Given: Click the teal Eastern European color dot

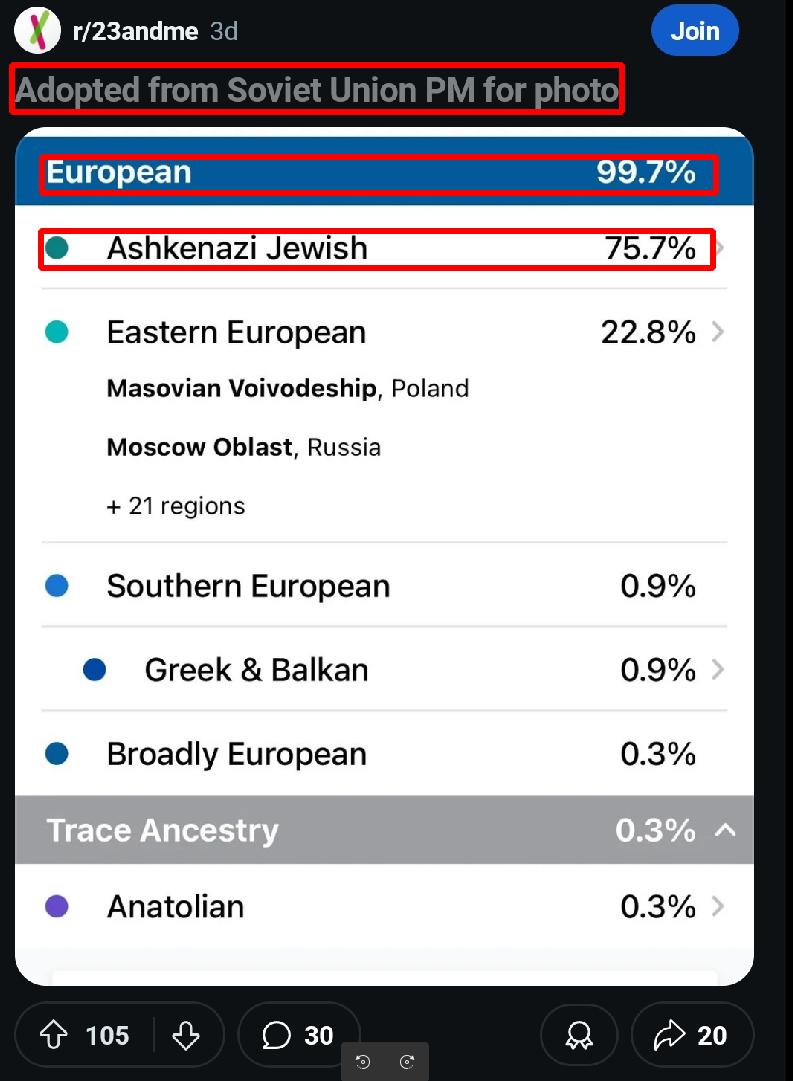Looking at the screenshot, I should click(57, 332).
